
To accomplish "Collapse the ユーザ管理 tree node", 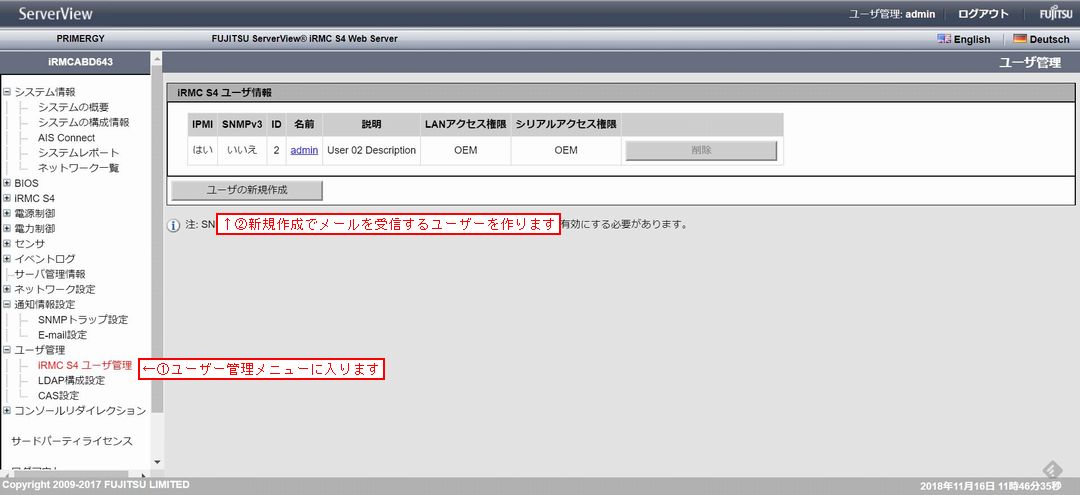I will coord(7,350).
